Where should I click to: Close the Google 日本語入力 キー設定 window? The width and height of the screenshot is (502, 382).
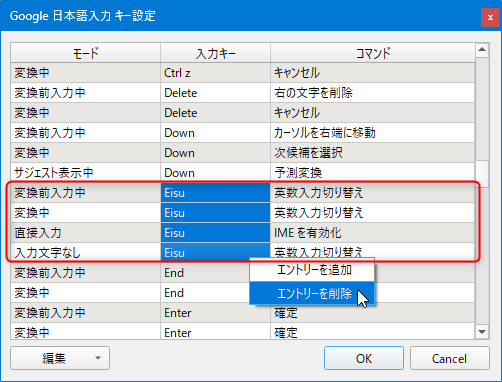point(490,17)
